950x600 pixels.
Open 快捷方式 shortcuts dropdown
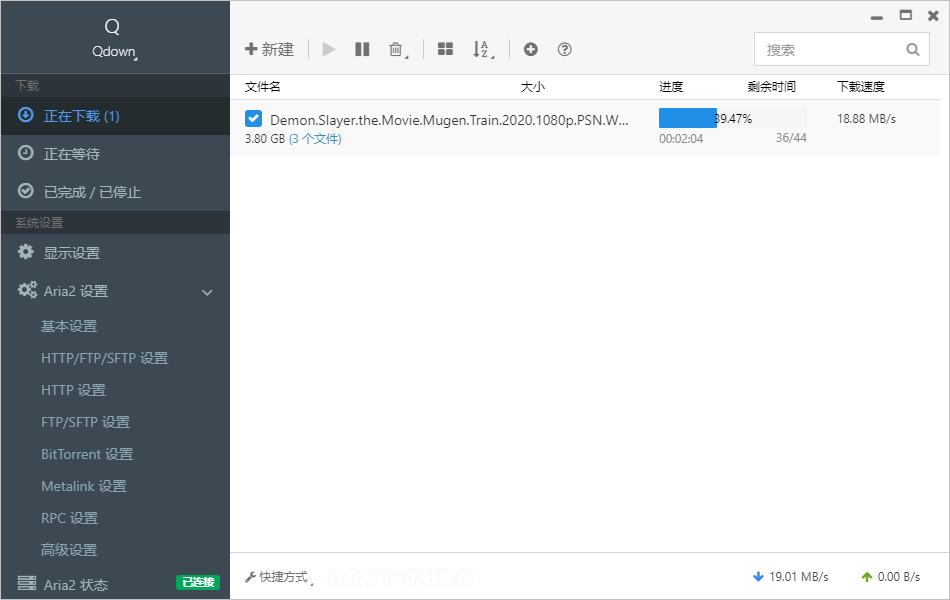(x=279, y=577)
